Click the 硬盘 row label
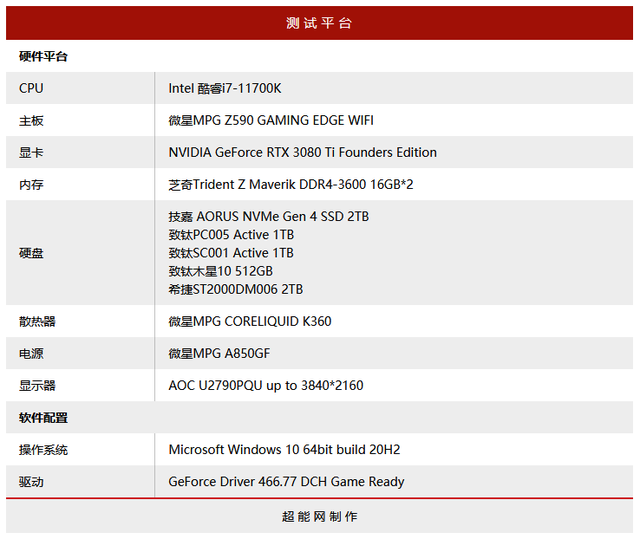 pyautogui.click(x=31, y=253)
